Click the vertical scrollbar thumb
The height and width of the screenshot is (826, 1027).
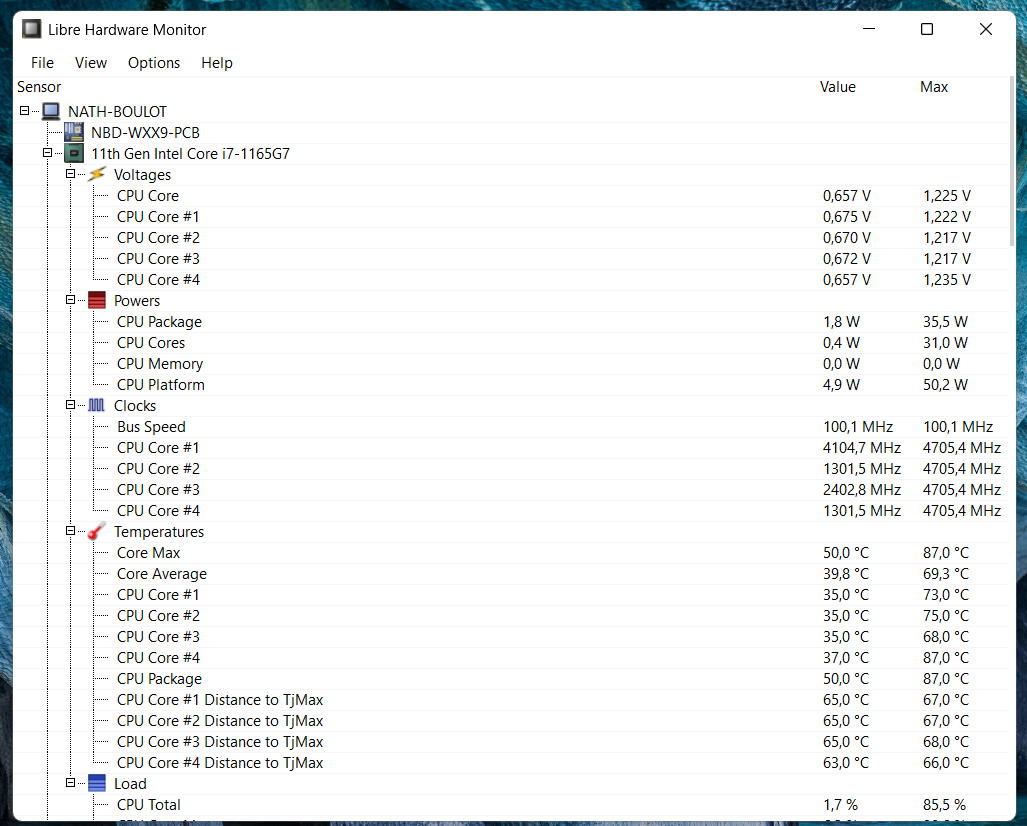(x=1011, y=162)
